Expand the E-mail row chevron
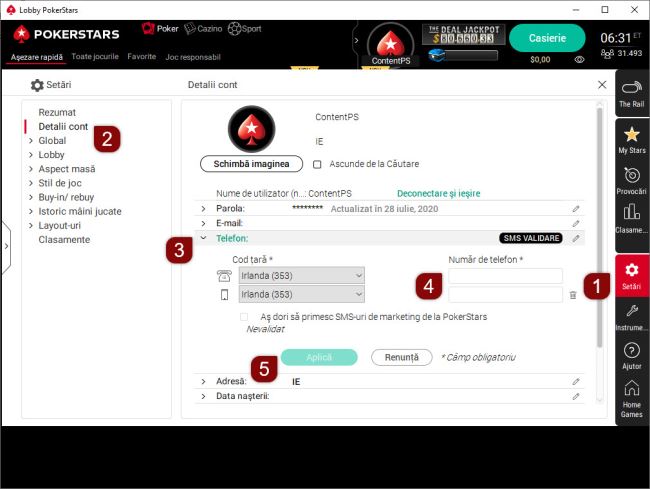 click(x=203, y=224)
